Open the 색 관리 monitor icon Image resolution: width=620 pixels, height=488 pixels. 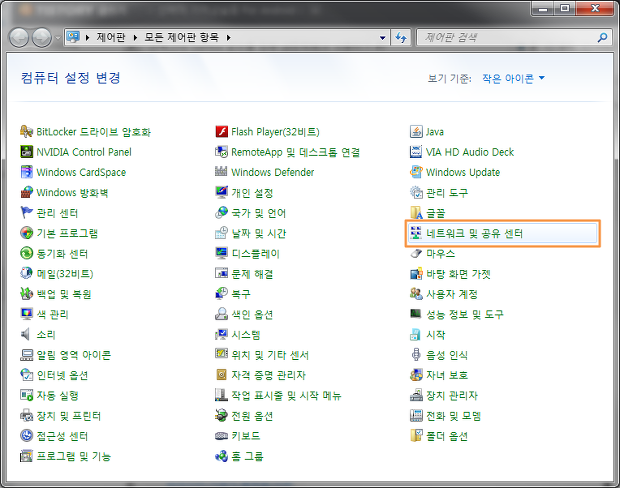point(26,314)
